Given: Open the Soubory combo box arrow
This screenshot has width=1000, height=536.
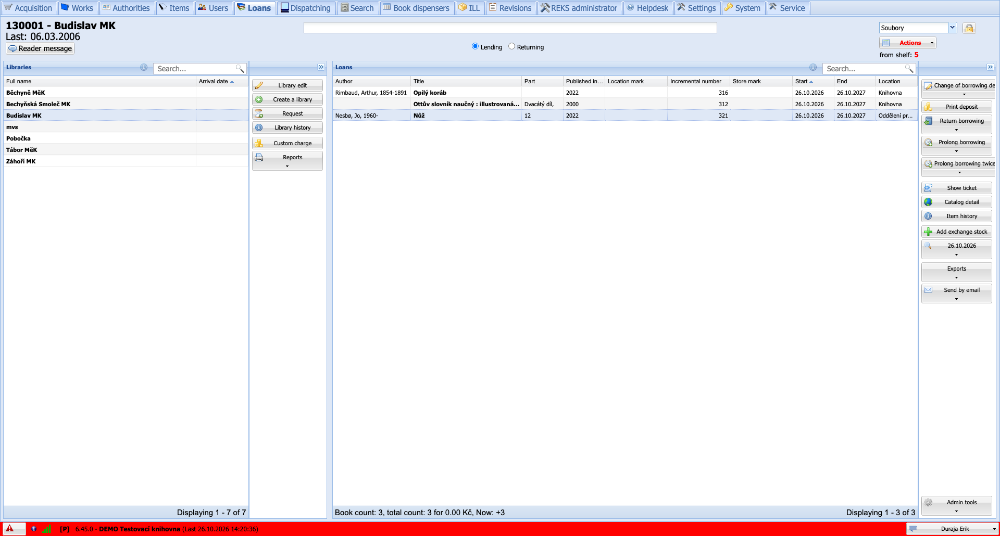Looking at the screenshot, I should tap(953, 28).
